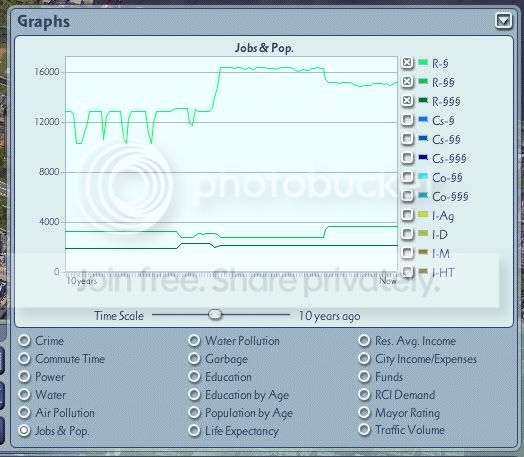Click the Cs-§ blue color swatch

click(423, 119)
